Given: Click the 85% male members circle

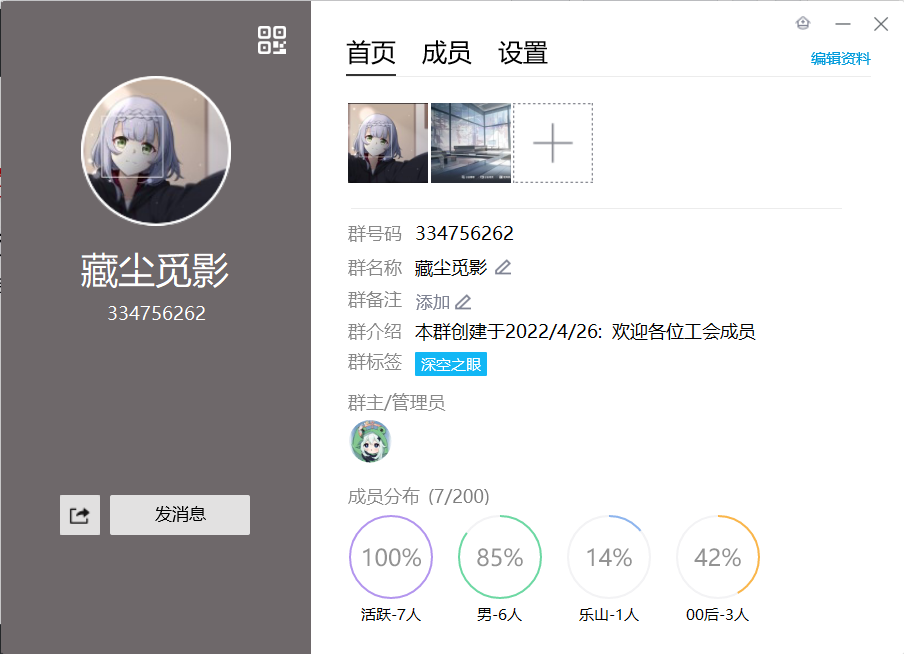Looking at the screenshot, I should click(500, 557).
